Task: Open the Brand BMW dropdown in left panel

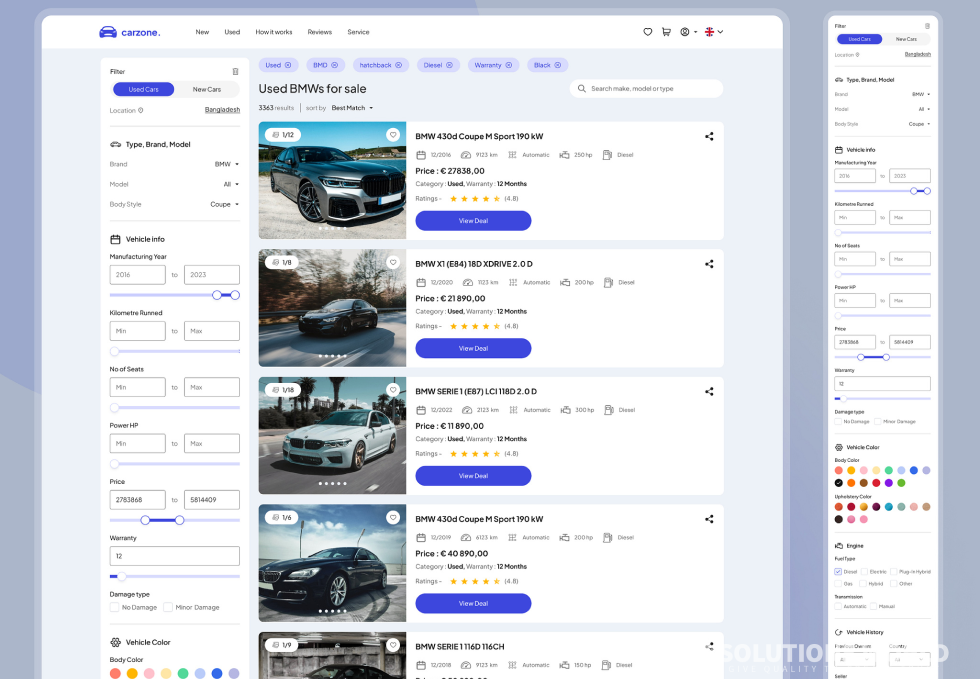Action: pos(227,164)
